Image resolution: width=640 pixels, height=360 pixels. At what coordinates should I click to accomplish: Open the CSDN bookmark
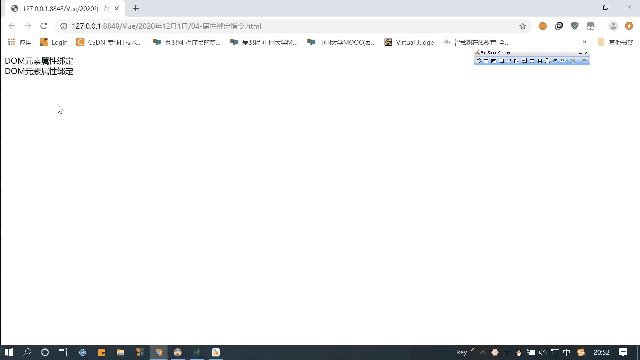coord(109,42)
